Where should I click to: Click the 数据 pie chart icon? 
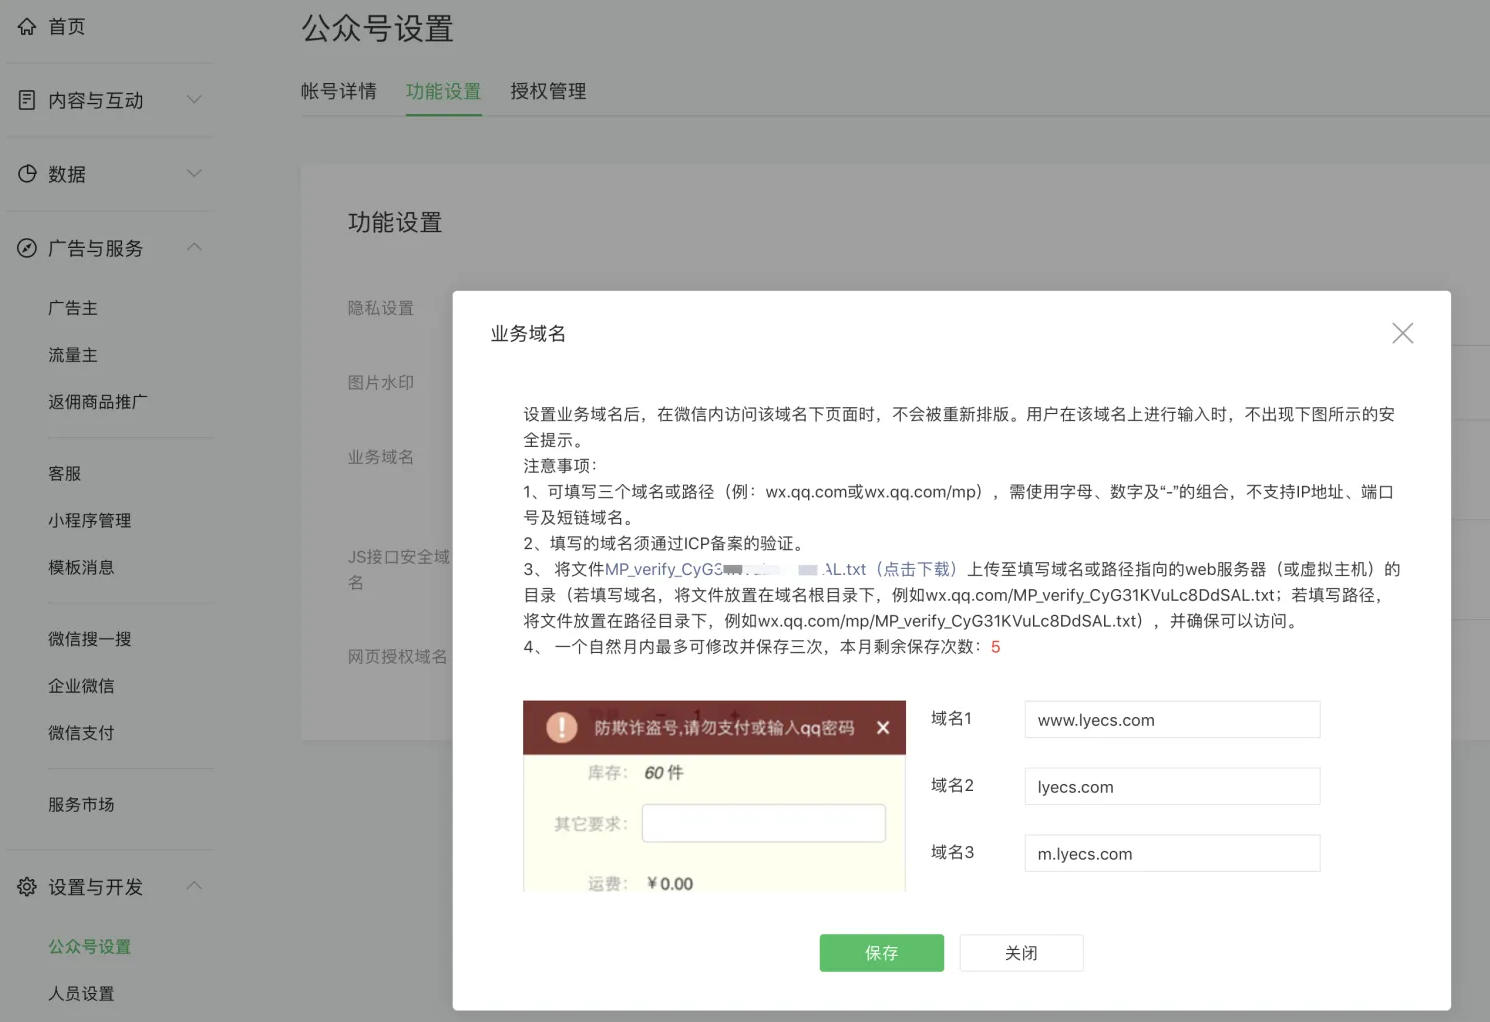pos(27,174)
